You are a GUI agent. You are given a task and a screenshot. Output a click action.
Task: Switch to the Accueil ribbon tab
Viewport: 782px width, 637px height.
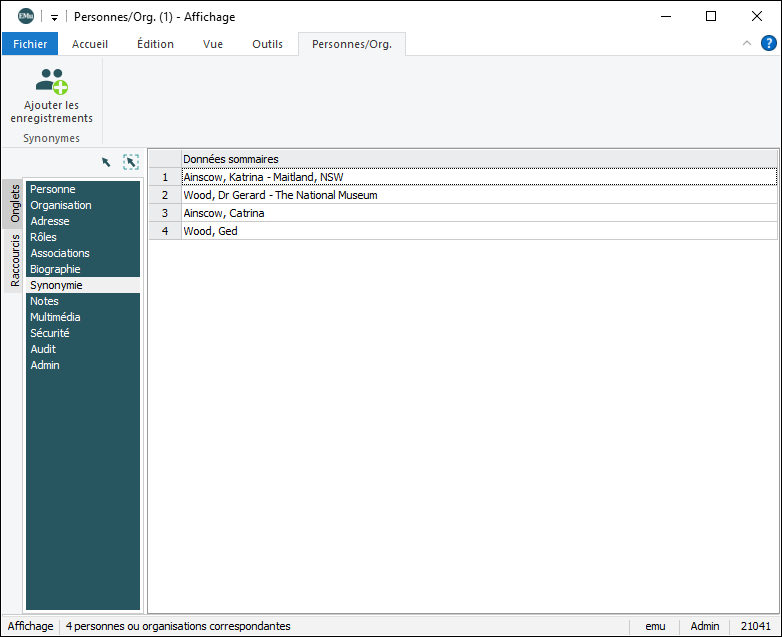pos(90,44)
